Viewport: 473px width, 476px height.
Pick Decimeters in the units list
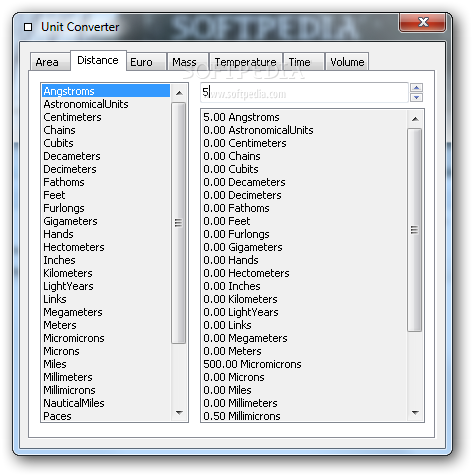pos(106,169)
